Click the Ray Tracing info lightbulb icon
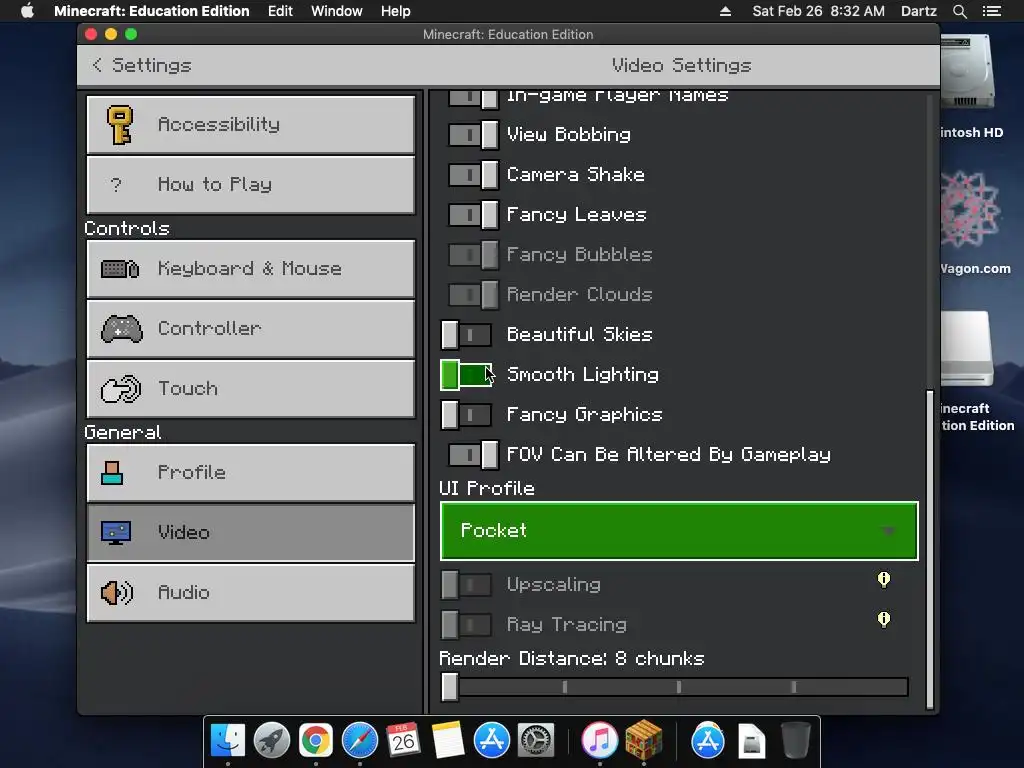 tap(884, 619)
